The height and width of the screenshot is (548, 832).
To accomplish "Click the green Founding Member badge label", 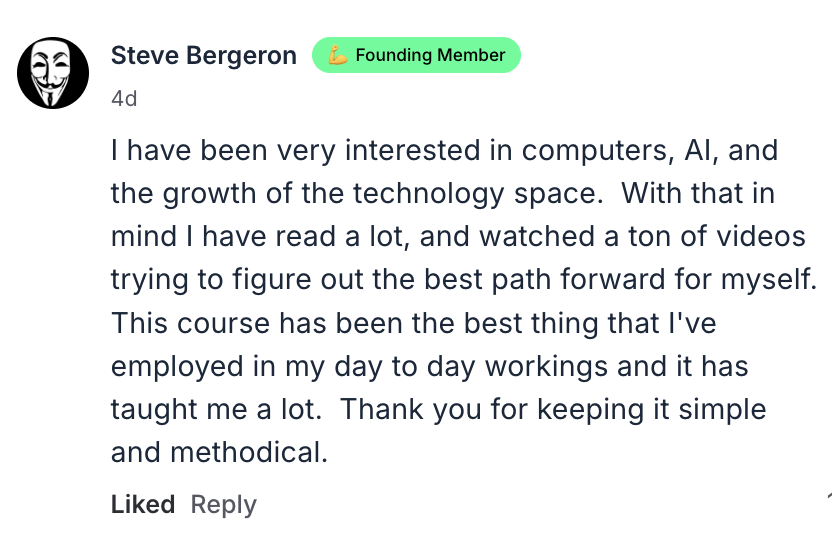I will [429, 55].
